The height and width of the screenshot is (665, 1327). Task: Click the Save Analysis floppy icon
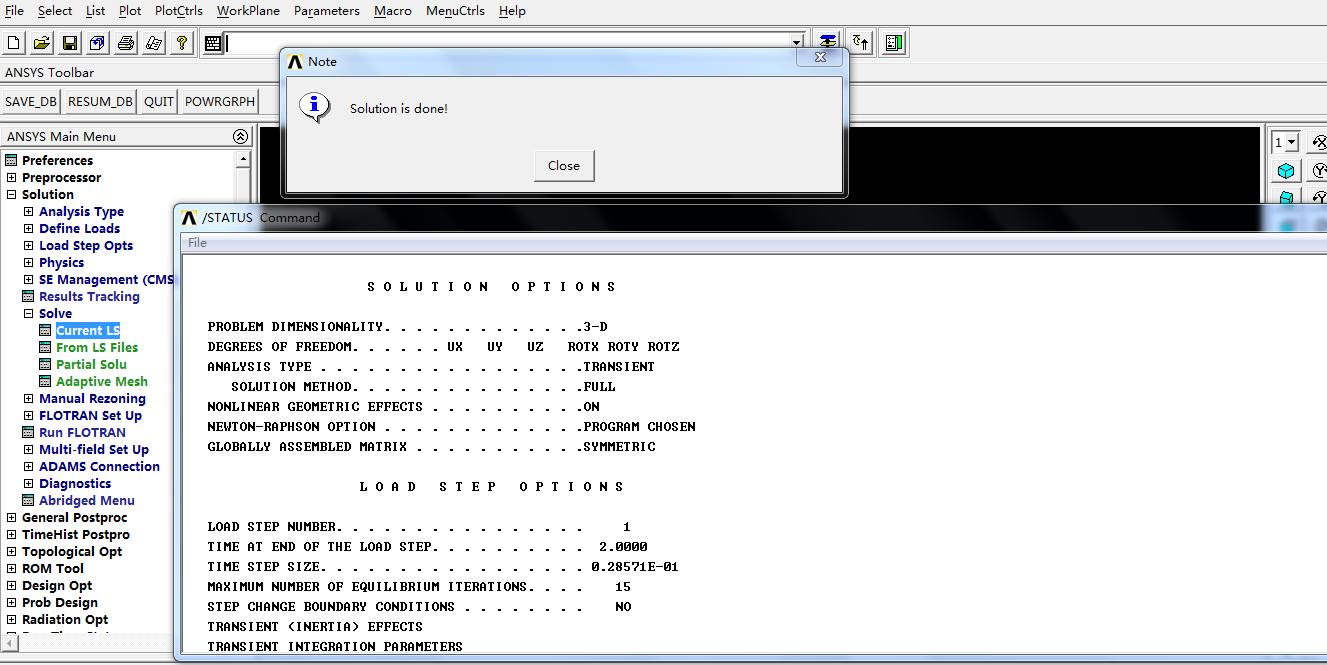point(69,42)
